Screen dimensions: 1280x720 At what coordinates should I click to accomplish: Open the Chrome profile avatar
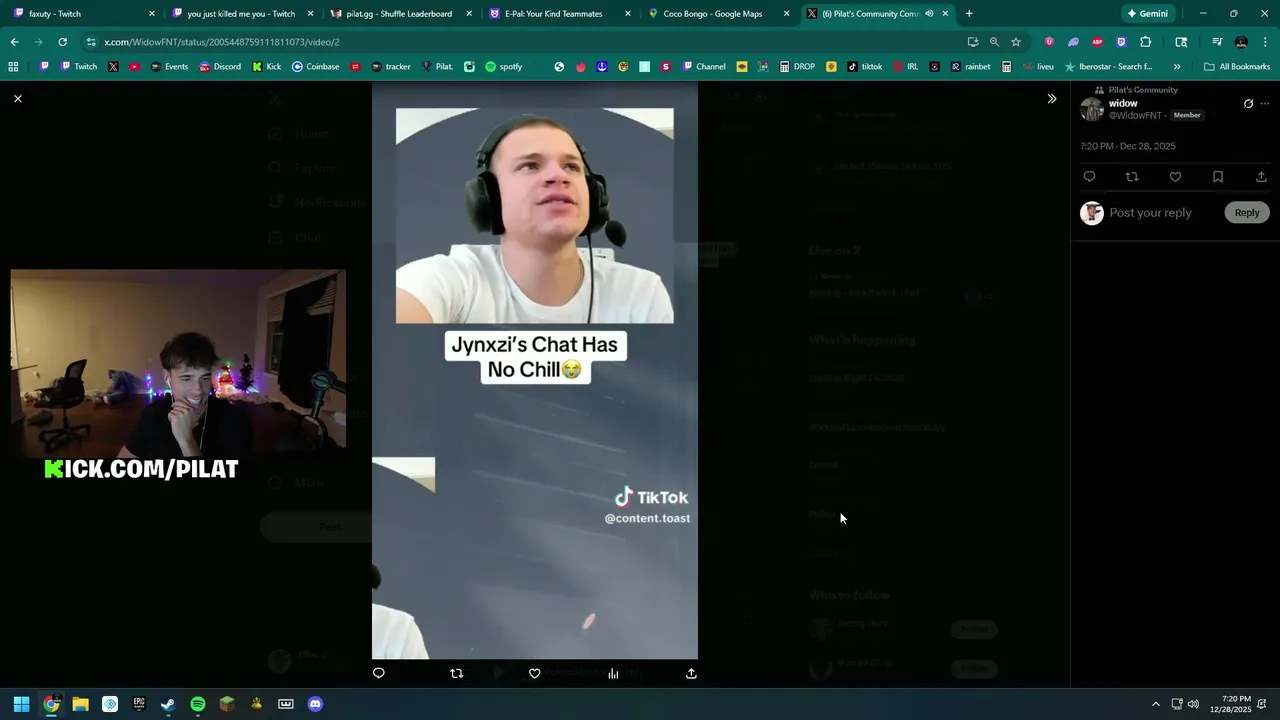coord(1241,42)
